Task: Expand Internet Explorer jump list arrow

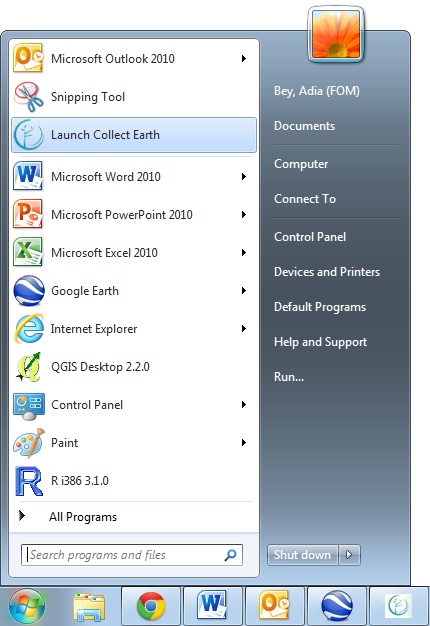Action: [x=244, y=329]
